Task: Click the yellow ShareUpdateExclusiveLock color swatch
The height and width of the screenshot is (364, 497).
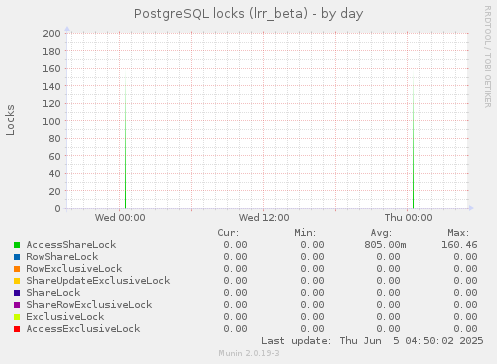Action: 17,281
